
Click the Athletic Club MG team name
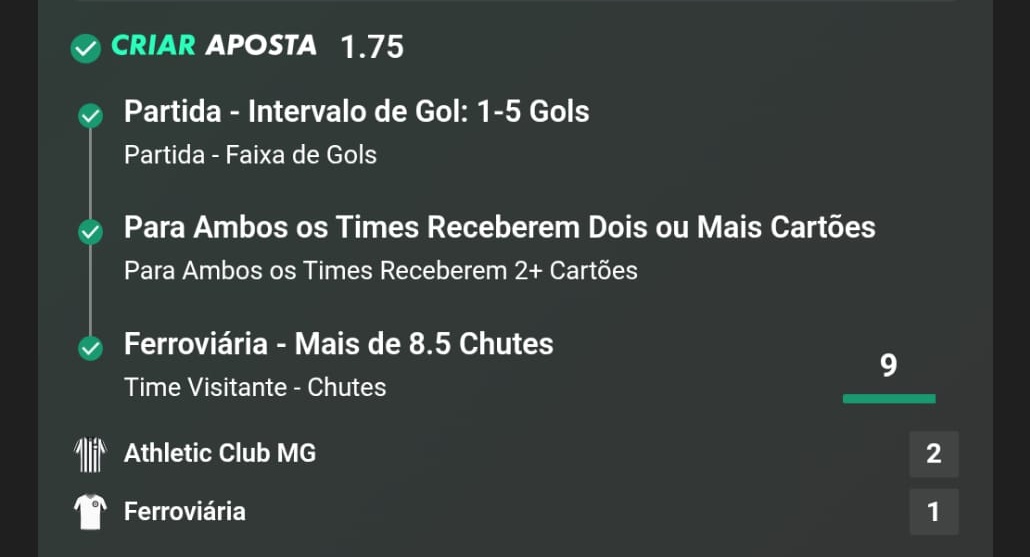[x=220, y=453]
